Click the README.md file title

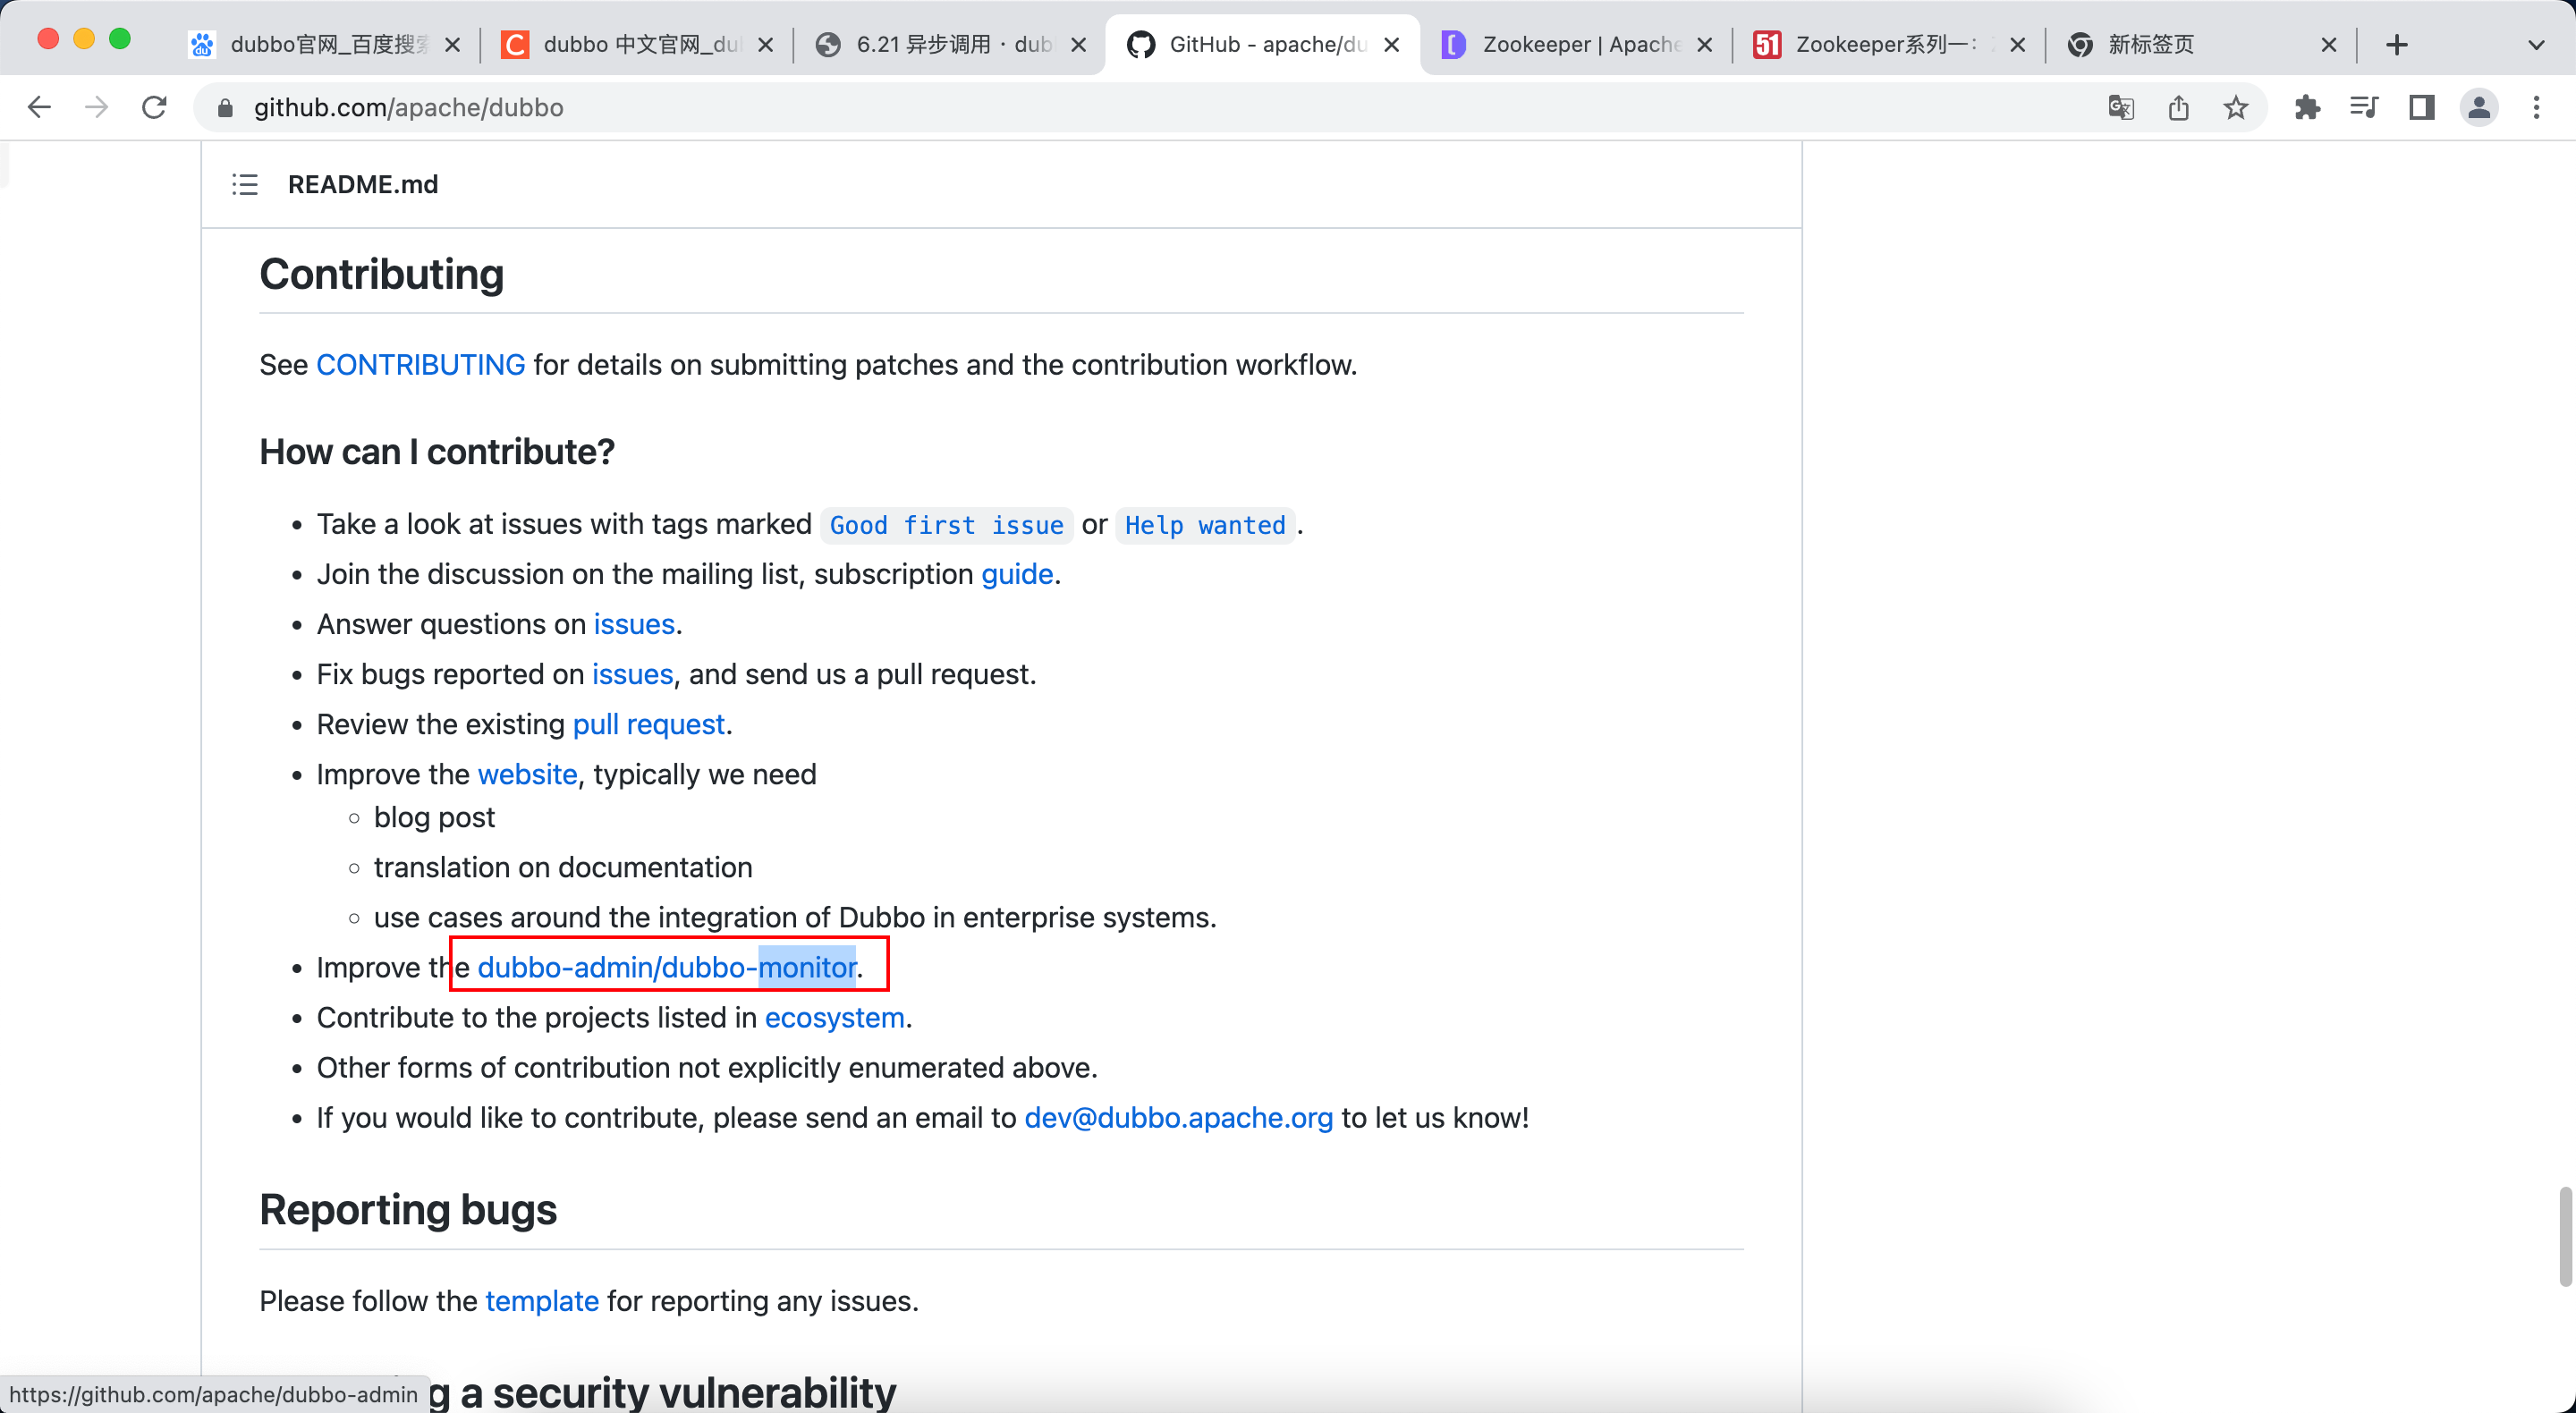[x=363, y=184]
